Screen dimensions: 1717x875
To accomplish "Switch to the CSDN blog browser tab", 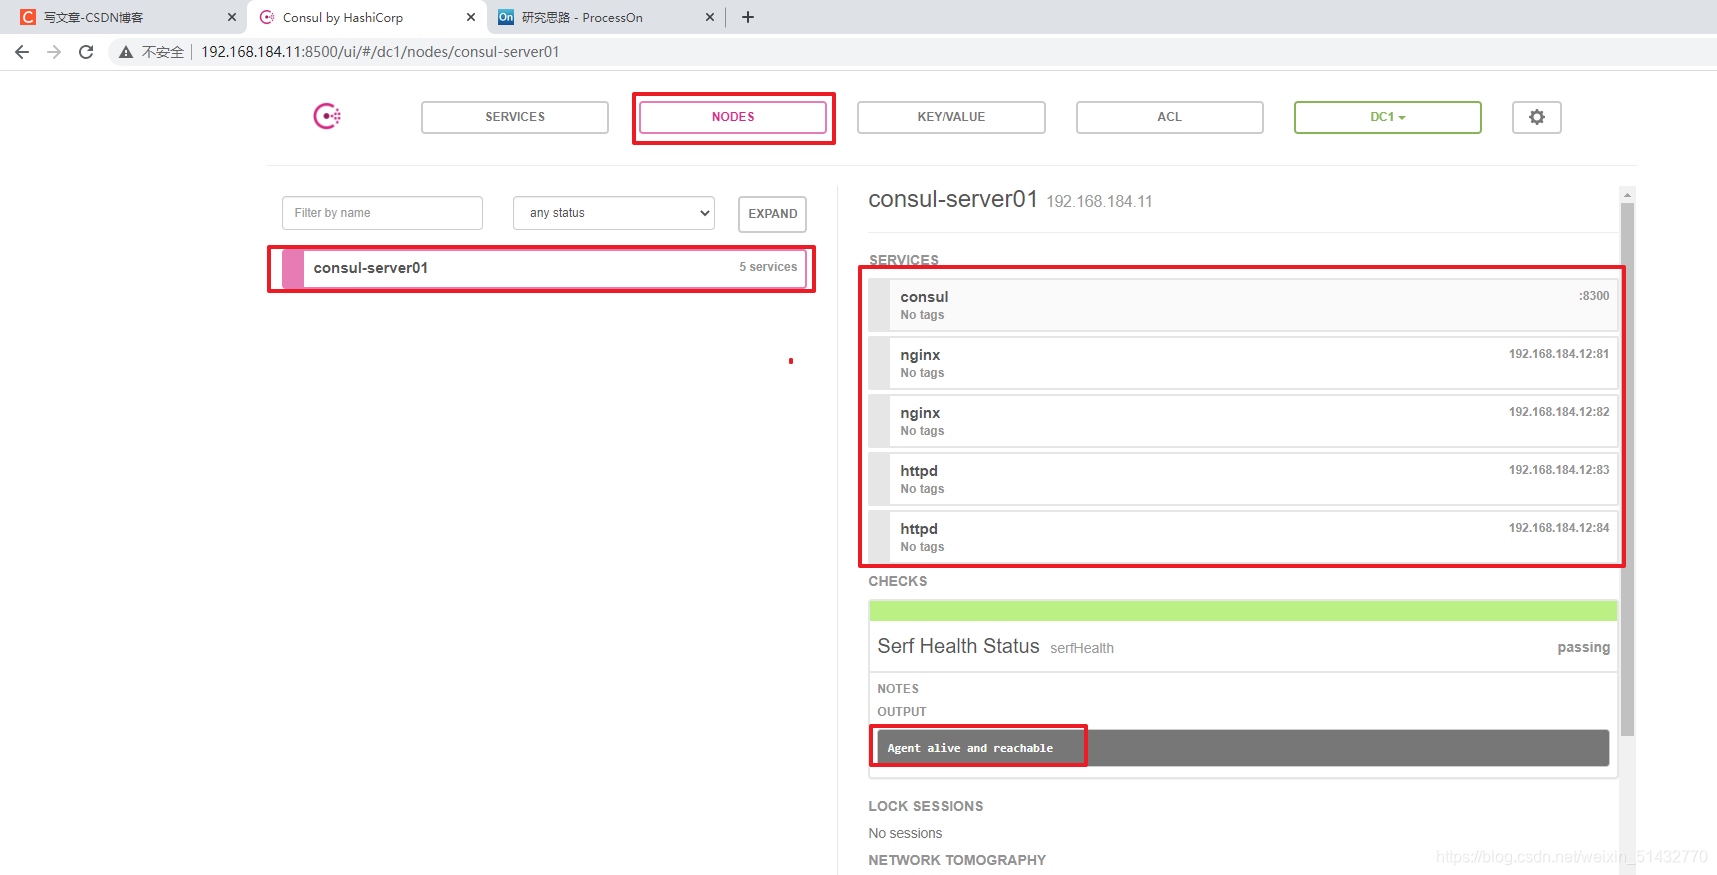I will pos(125,17).
